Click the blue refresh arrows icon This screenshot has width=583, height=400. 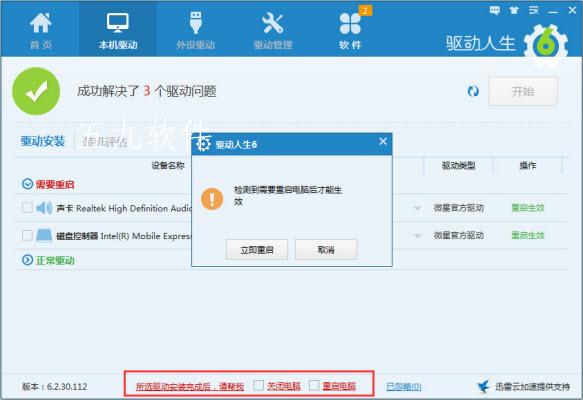[x=473, y=91]
